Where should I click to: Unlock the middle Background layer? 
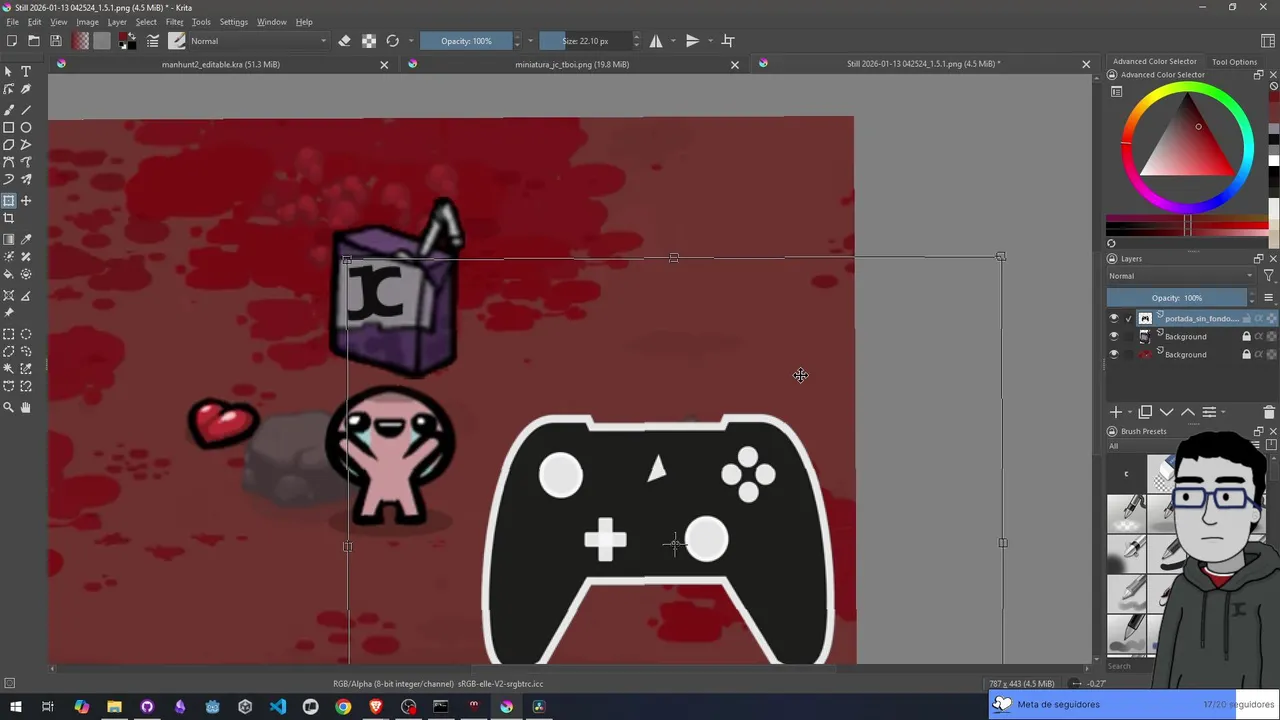tap(1246, 337)
